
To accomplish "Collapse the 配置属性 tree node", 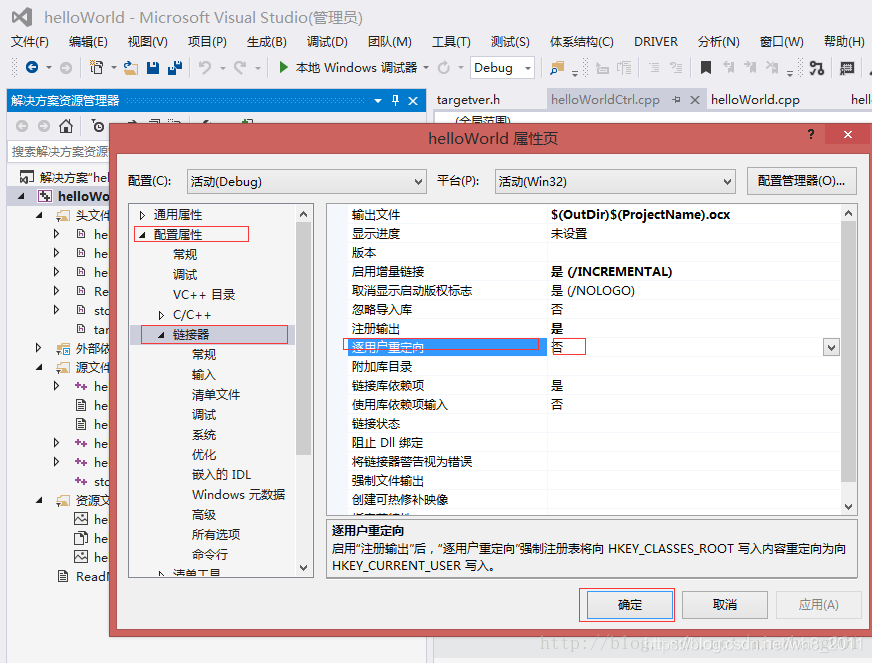I will point(142,235).
